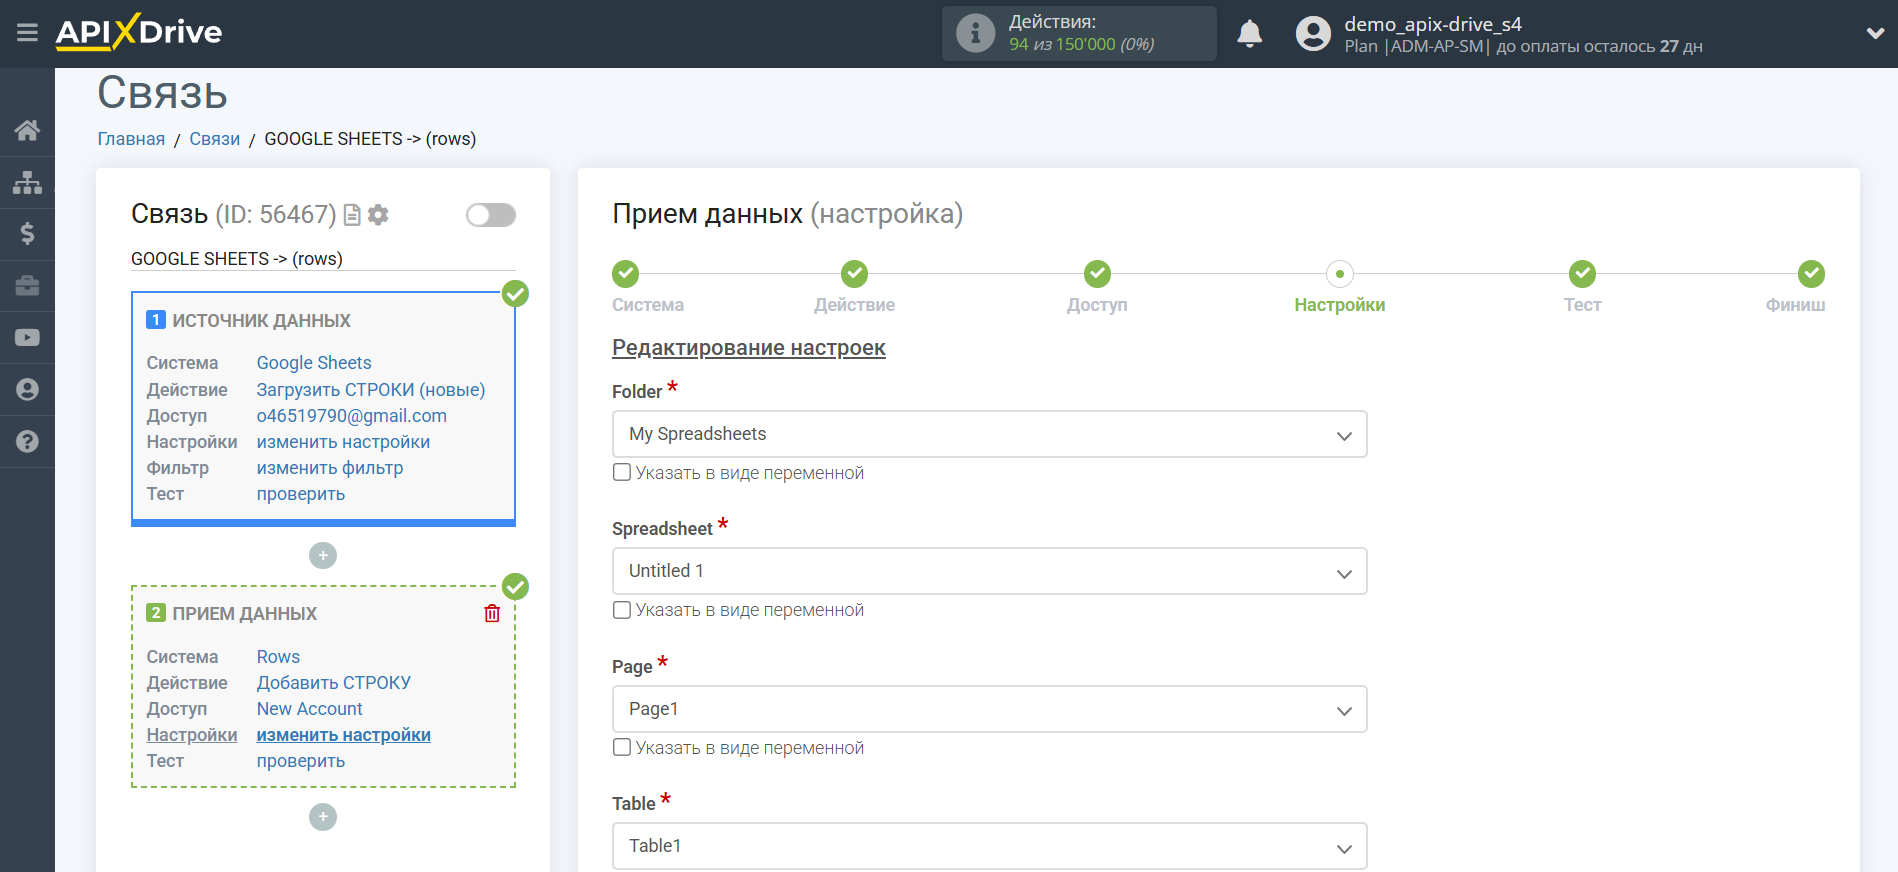Click the o46519790@gmail.com access link
The height and width of the screenshot is (872, 1898).
point(352,416)
